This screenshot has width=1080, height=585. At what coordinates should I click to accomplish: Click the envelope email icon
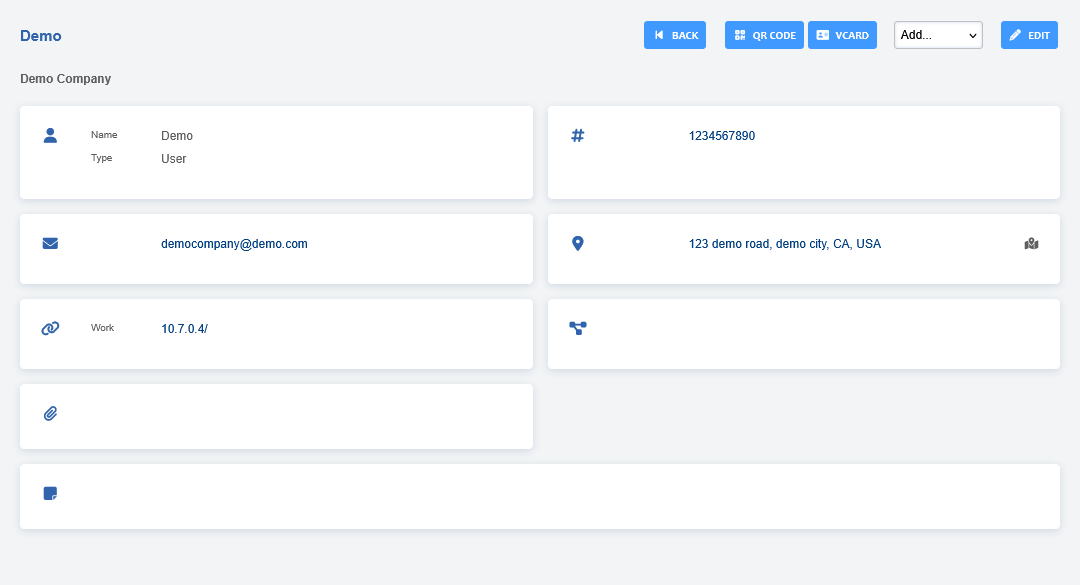pyautogui.click(x=50, y=243)
